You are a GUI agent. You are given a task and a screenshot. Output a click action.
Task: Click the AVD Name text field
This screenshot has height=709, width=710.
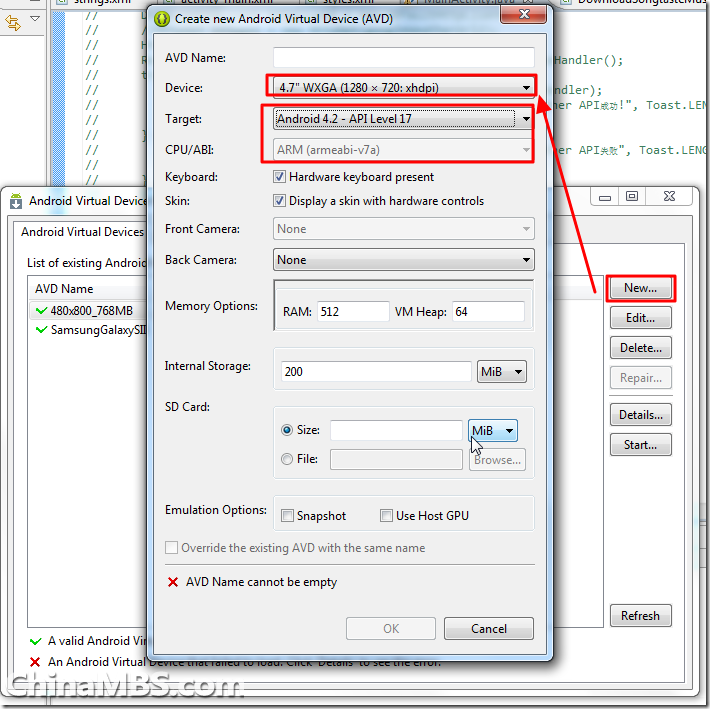[x=403, y=58]
